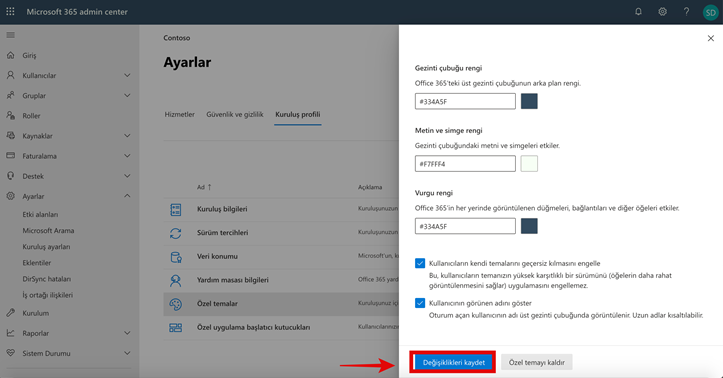Open Etki alanları in sidebar
723x378 pixels.
tap(40, 214)
